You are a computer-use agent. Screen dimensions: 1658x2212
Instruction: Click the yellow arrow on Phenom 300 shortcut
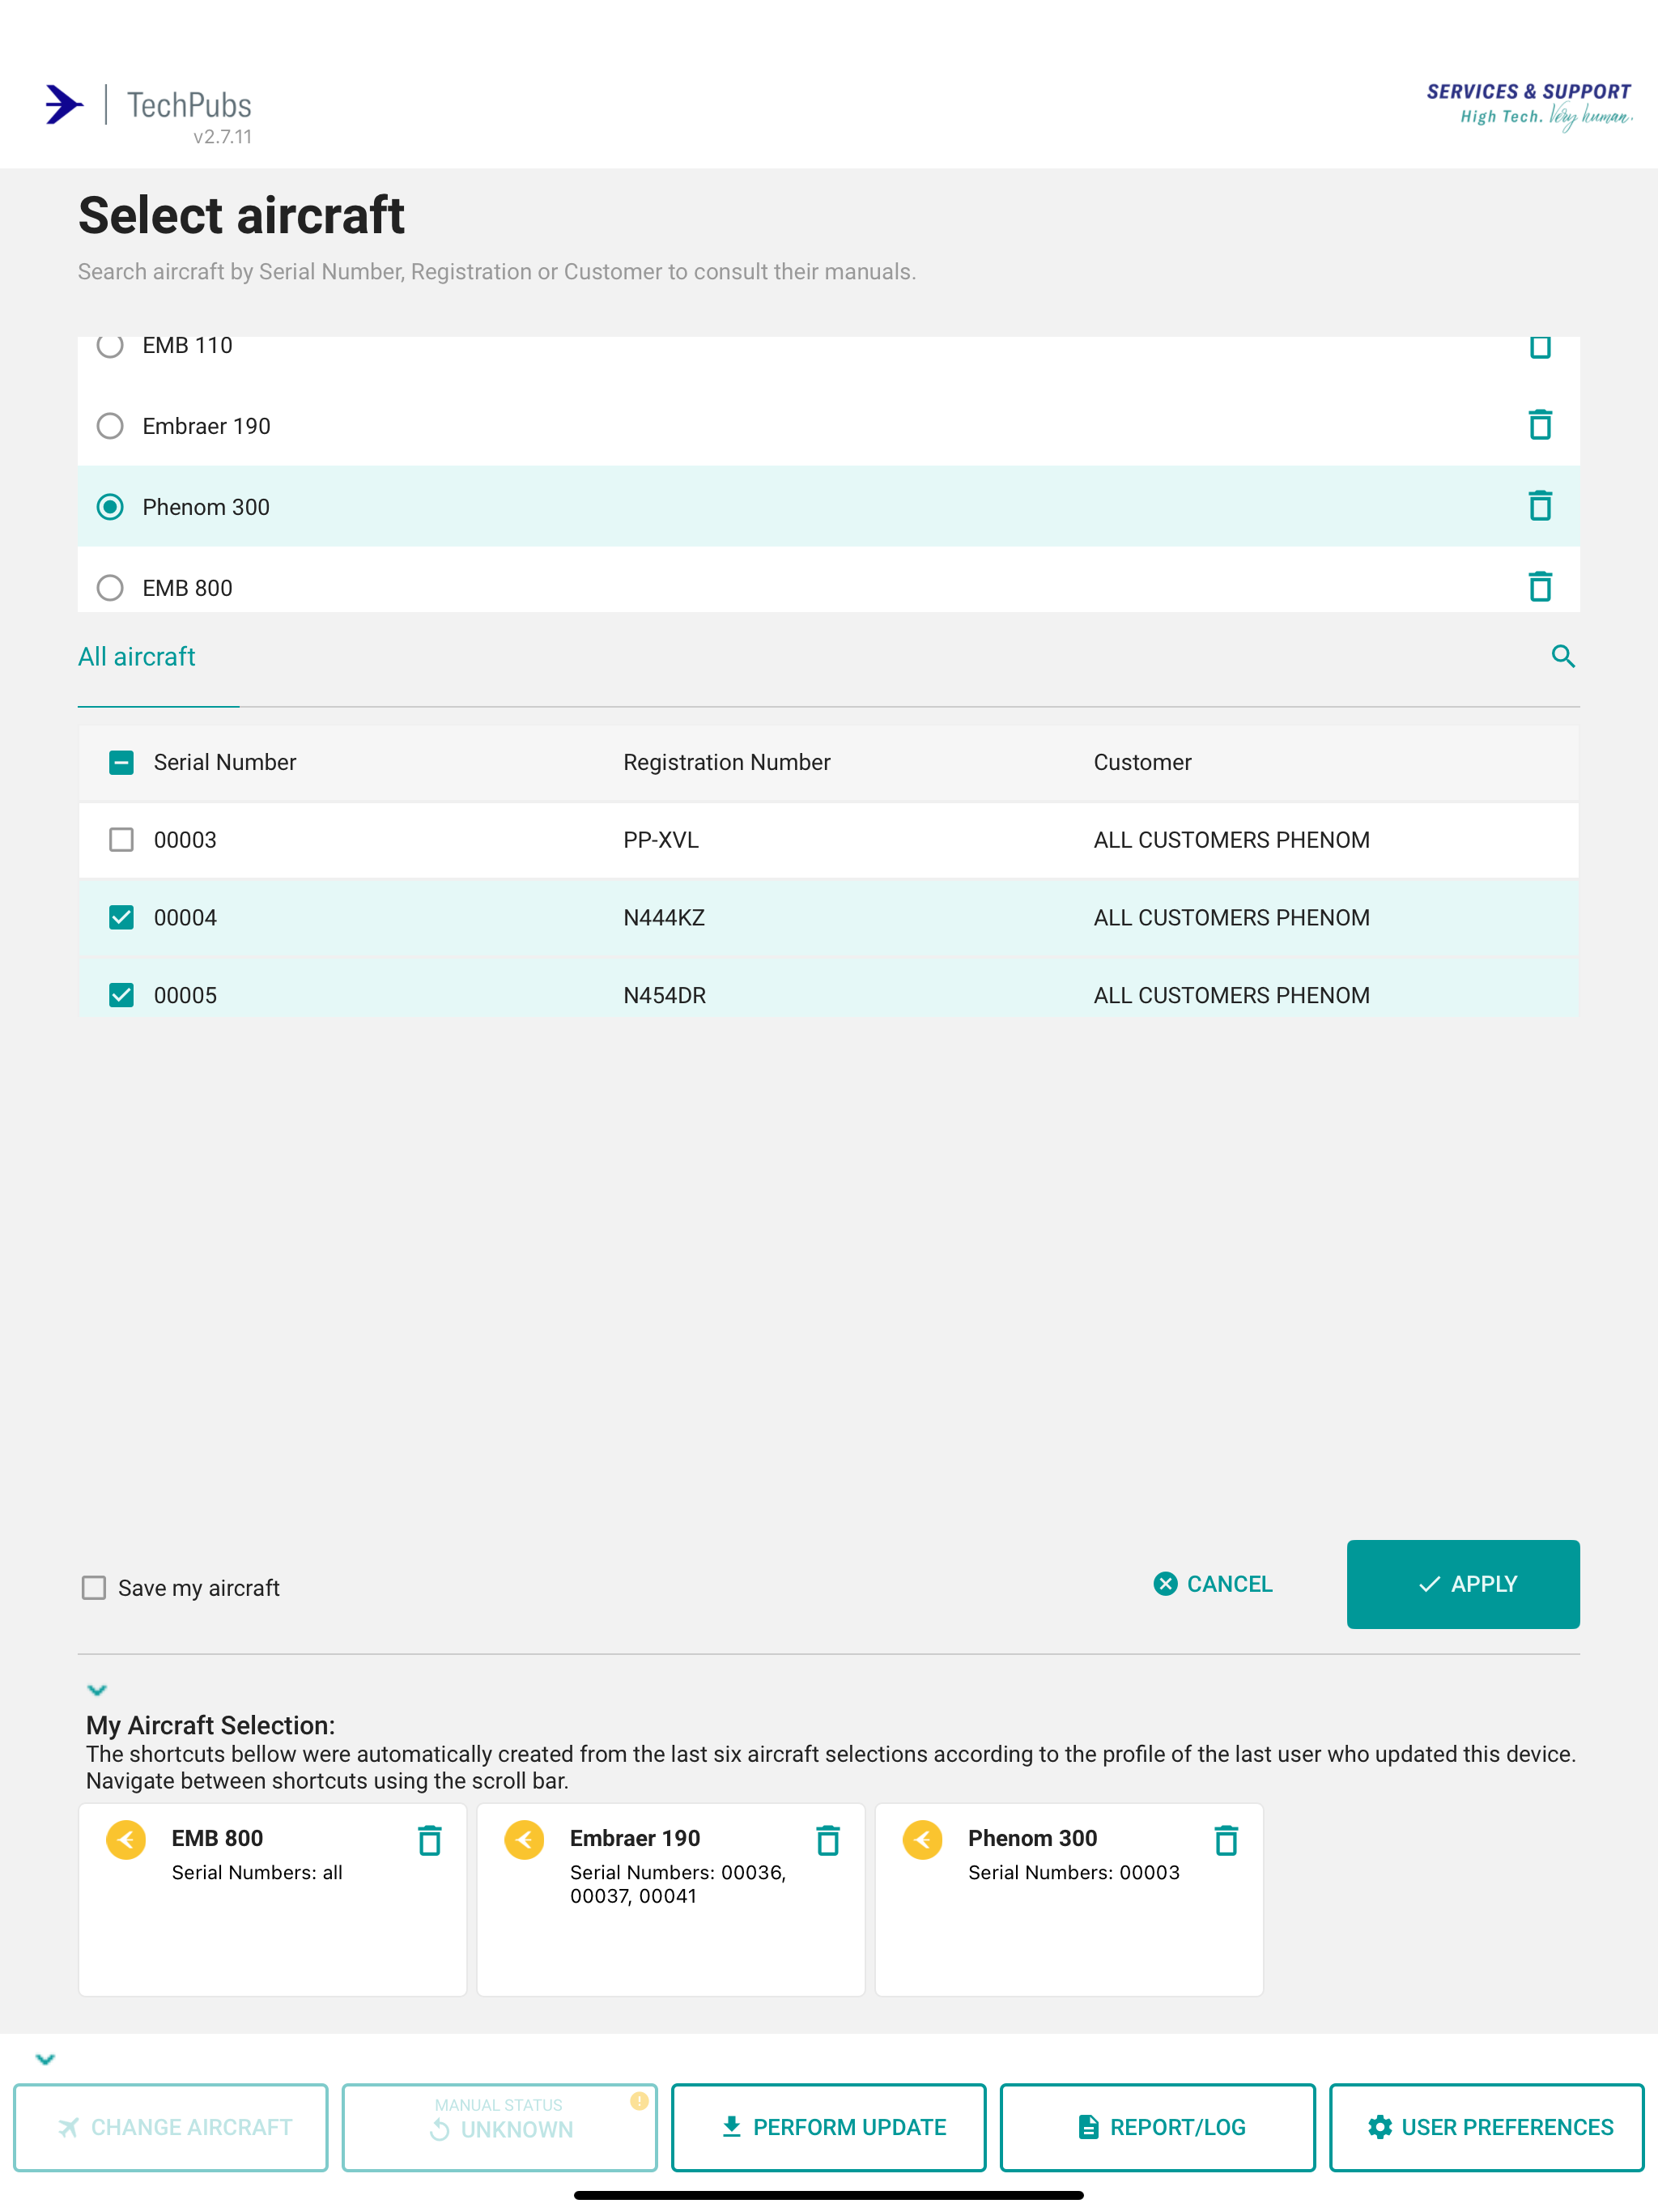point(923,1840)
